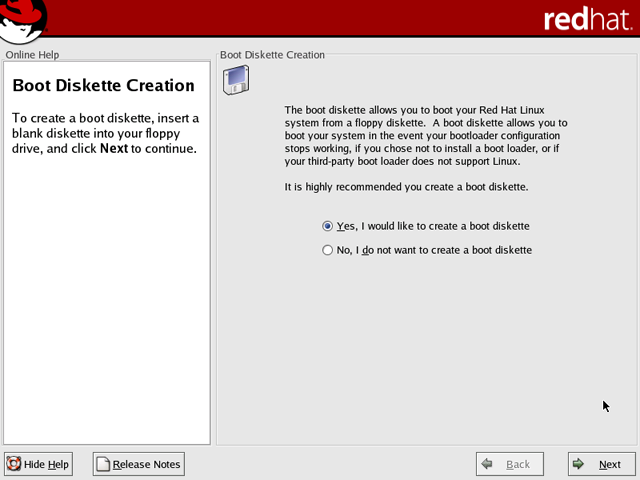Viewport: 640px width, 480px height.
Task: Click the floppy diskette icon
Action: 236,79
